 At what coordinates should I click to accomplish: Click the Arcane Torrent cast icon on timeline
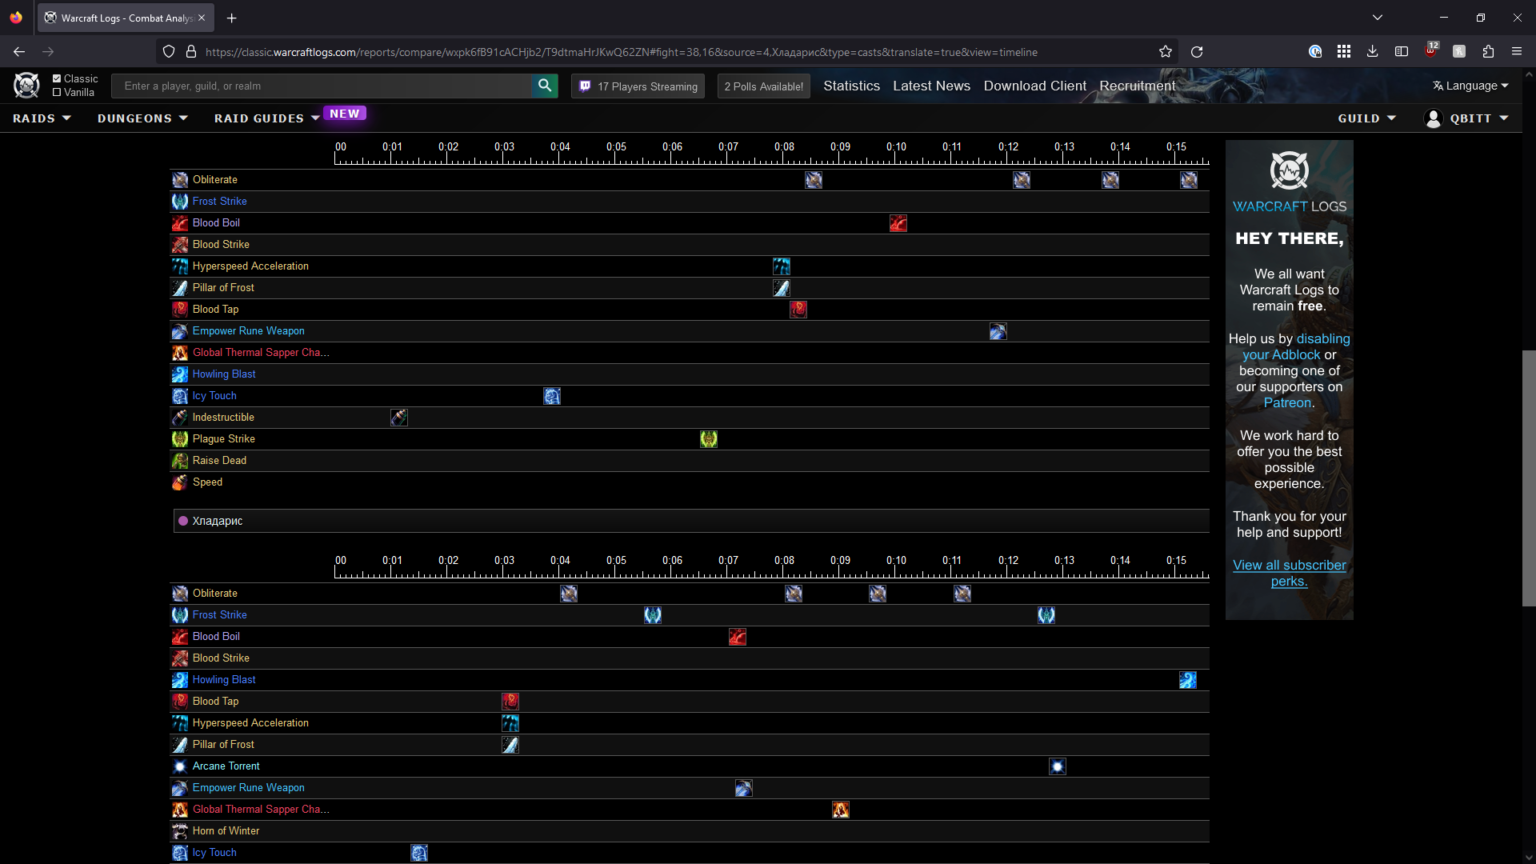[1057, 767]
